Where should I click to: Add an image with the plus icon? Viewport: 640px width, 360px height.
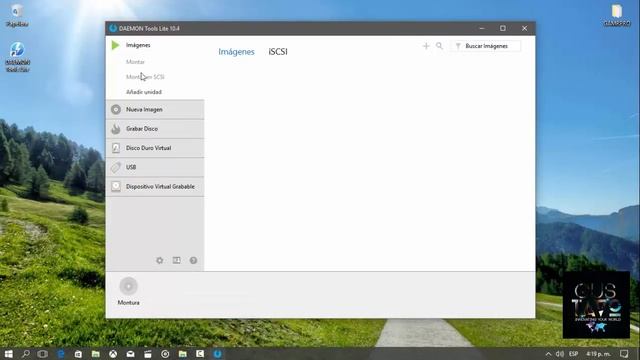coord(426,46)
